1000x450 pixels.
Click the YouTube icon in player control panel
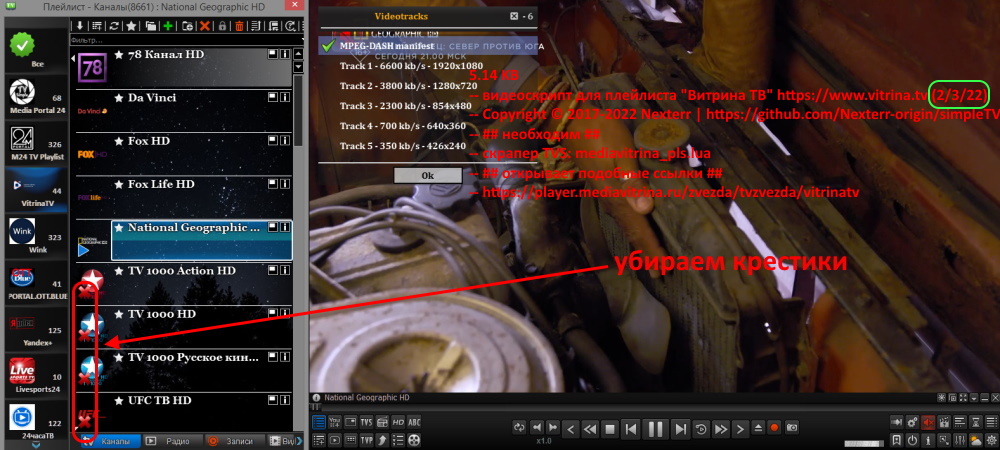pyautogui.click(x=335, y=422)
